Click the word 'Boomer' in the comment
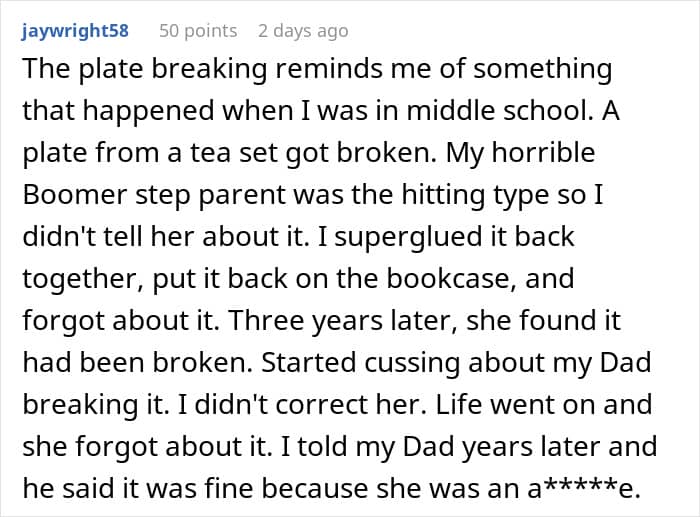Image resolution: width=700 pixels, height=517 pixels. click(x=75, y=195)
